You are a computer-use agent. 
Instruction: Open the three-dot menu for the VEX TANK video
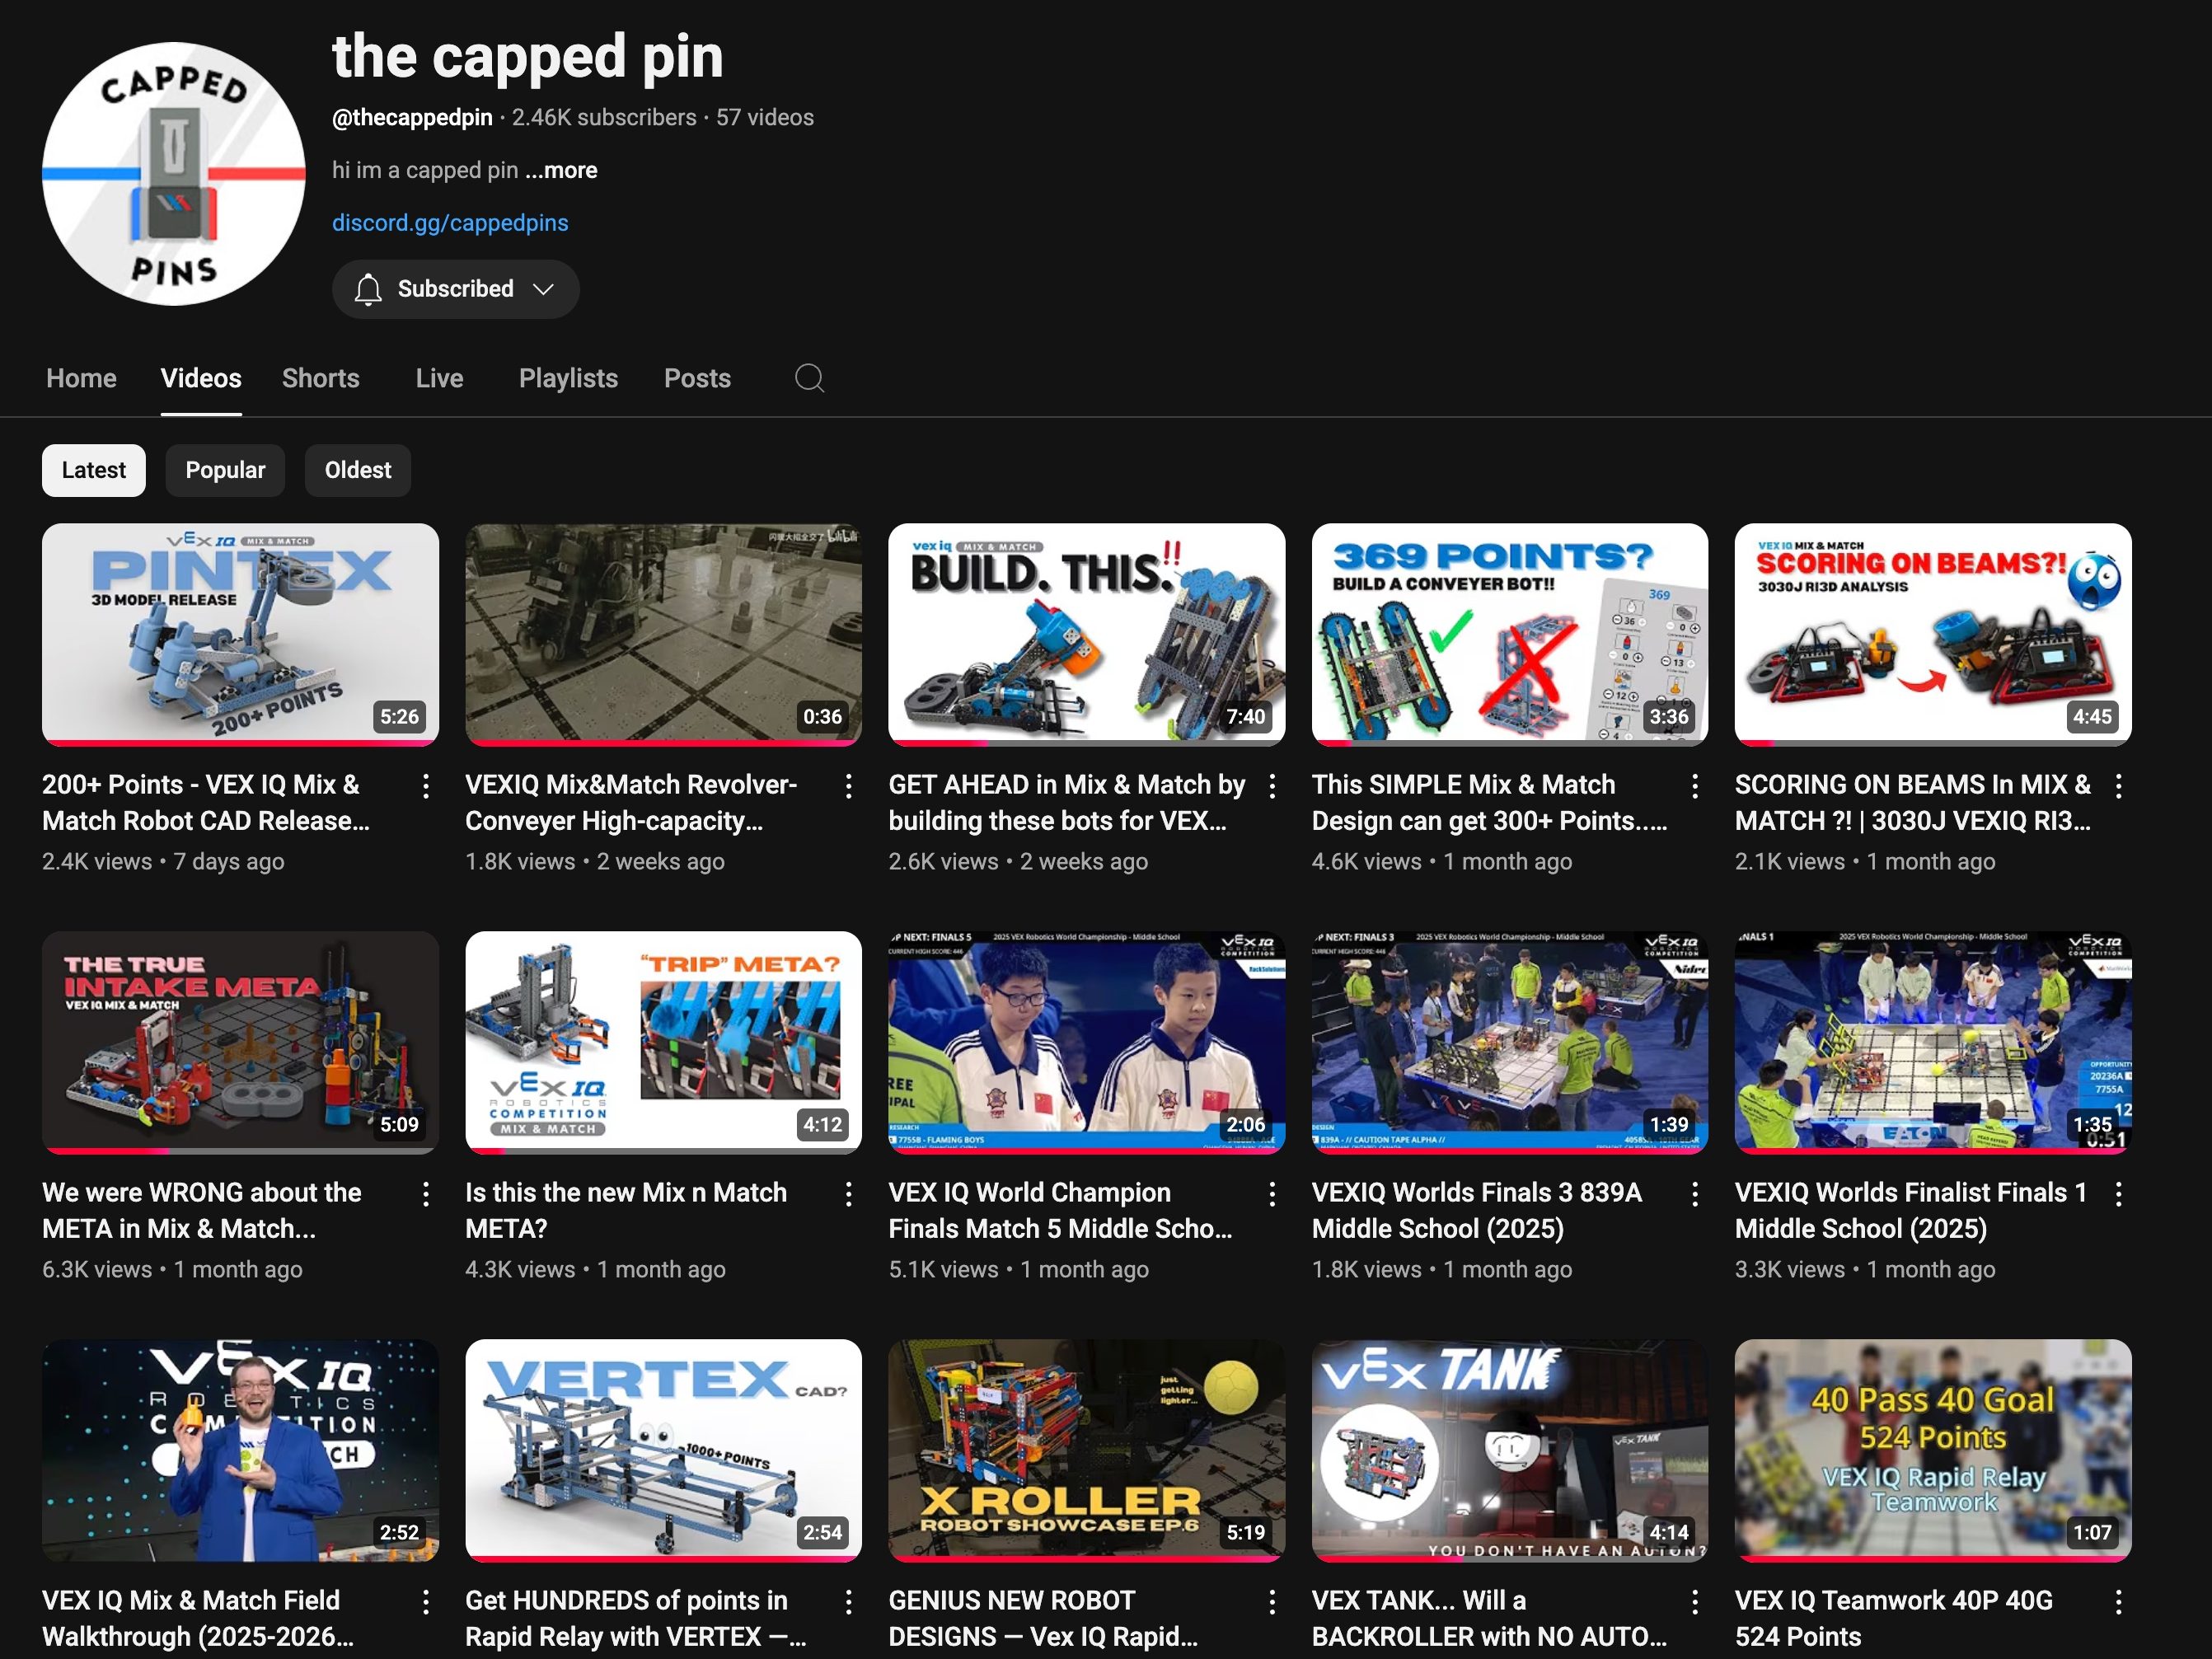tap(1695, 1602)
